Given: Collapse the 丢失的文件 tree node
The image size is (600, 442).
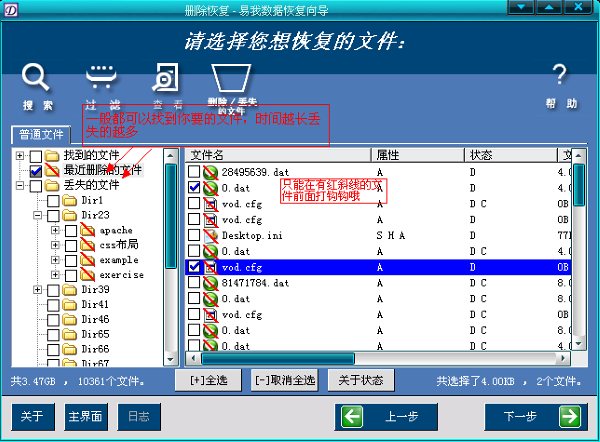Looking at the screenshot, I should [x=20, y=186].
